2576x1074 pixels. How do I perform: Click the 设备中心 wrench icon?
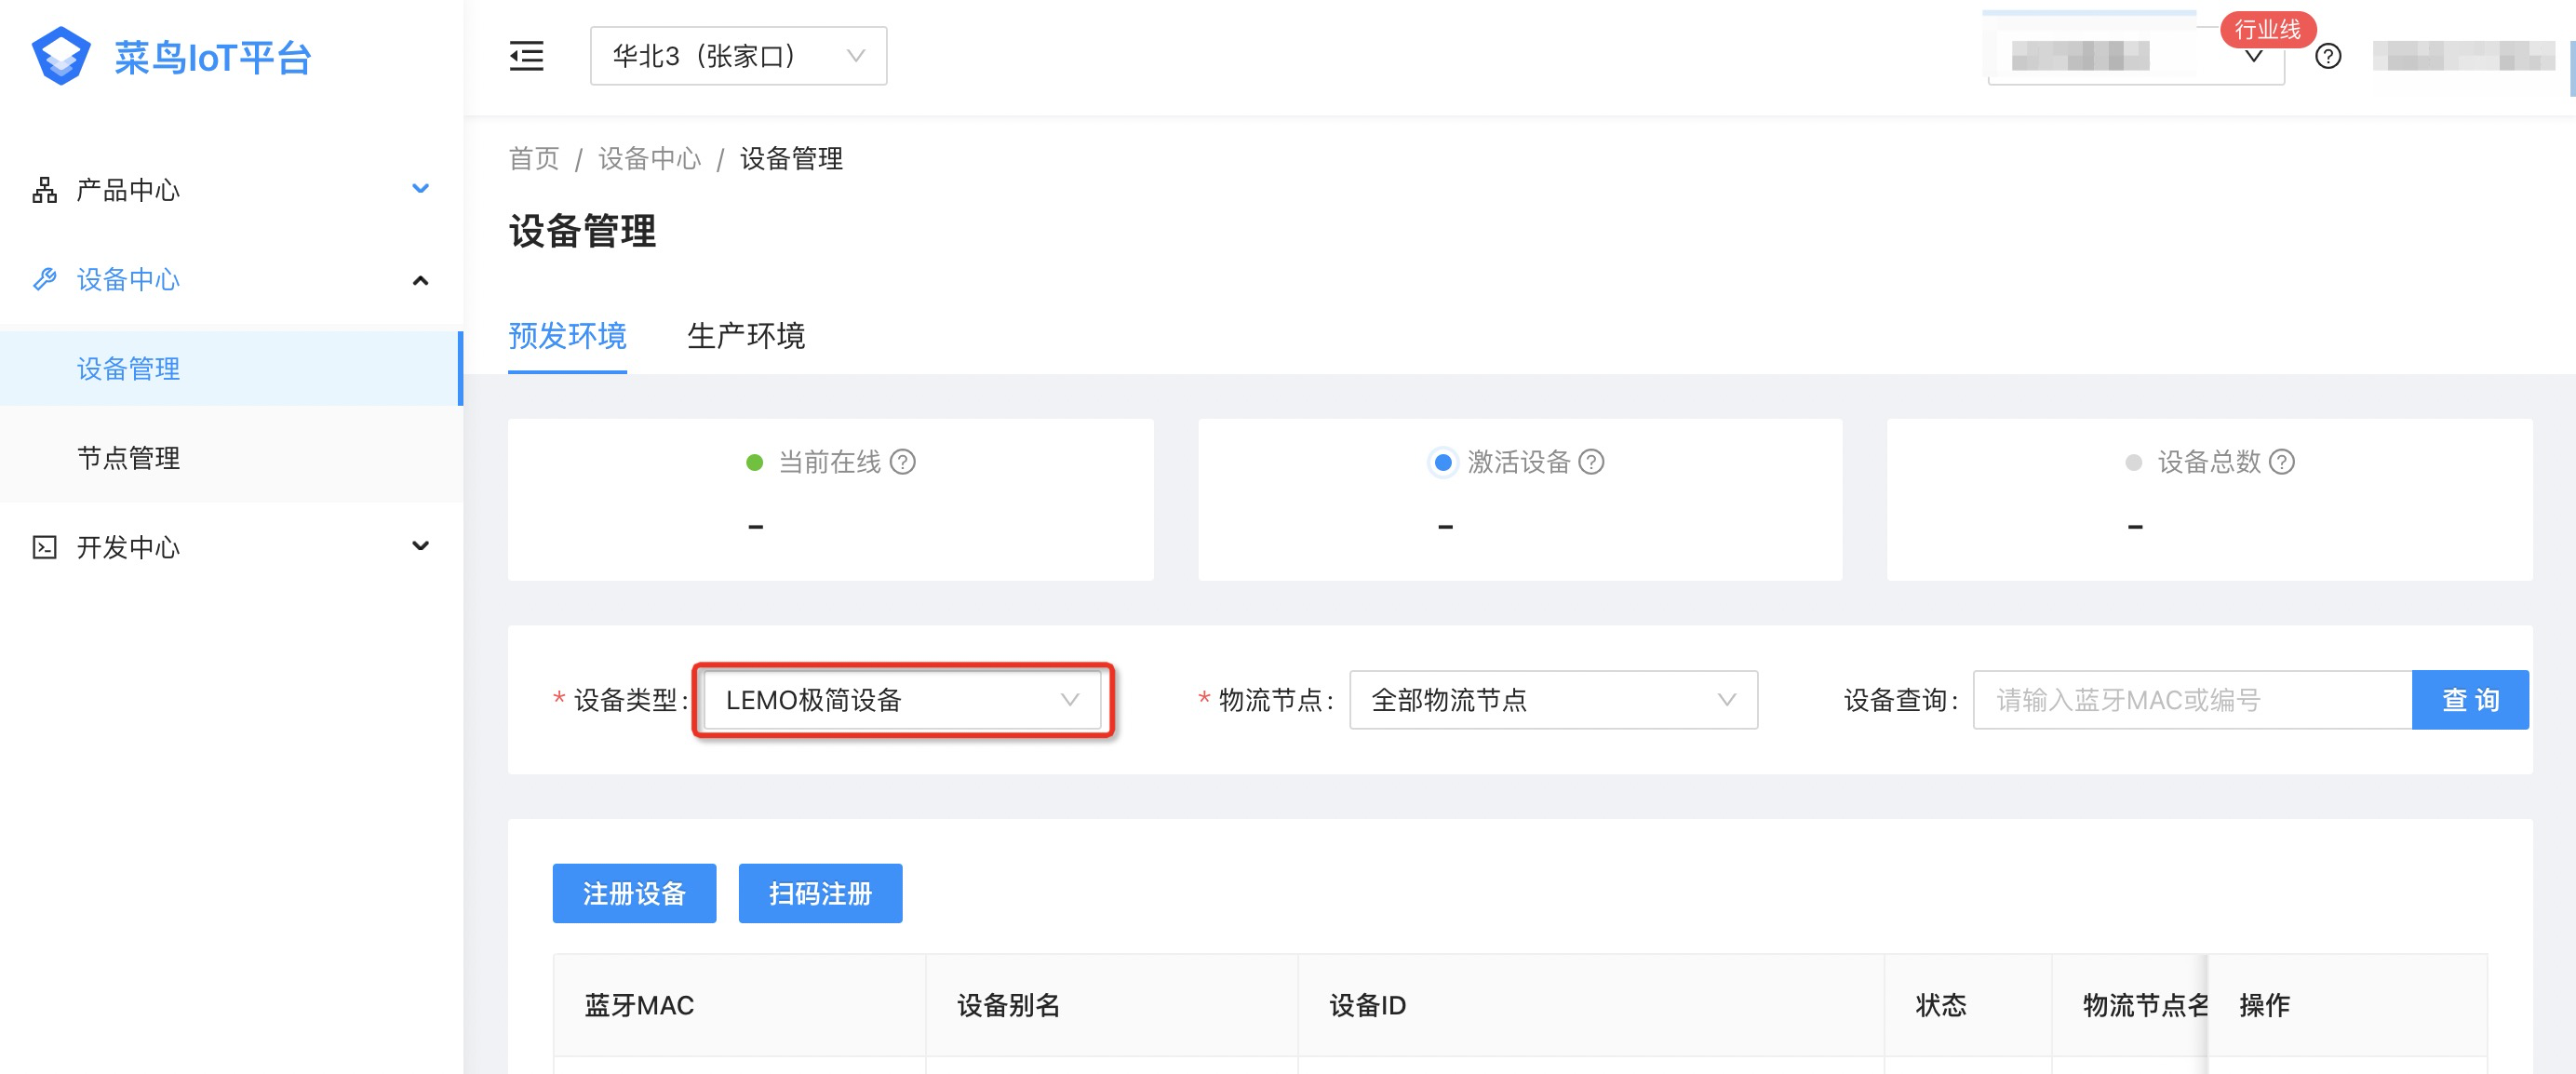click(x=44, y=279)
